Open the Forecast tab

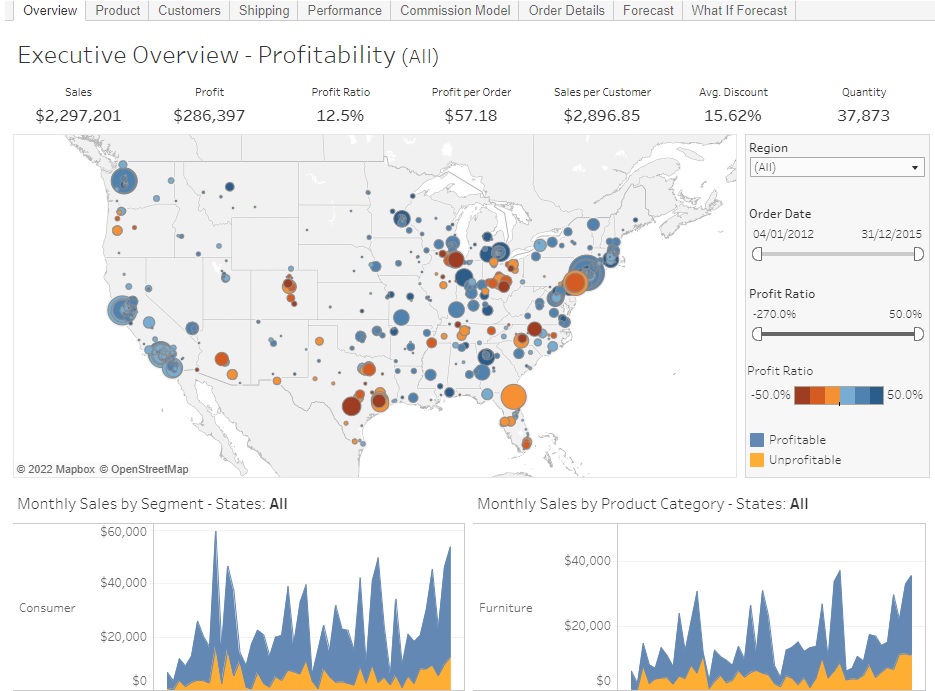pyautogui.click(x=647, y=11)
